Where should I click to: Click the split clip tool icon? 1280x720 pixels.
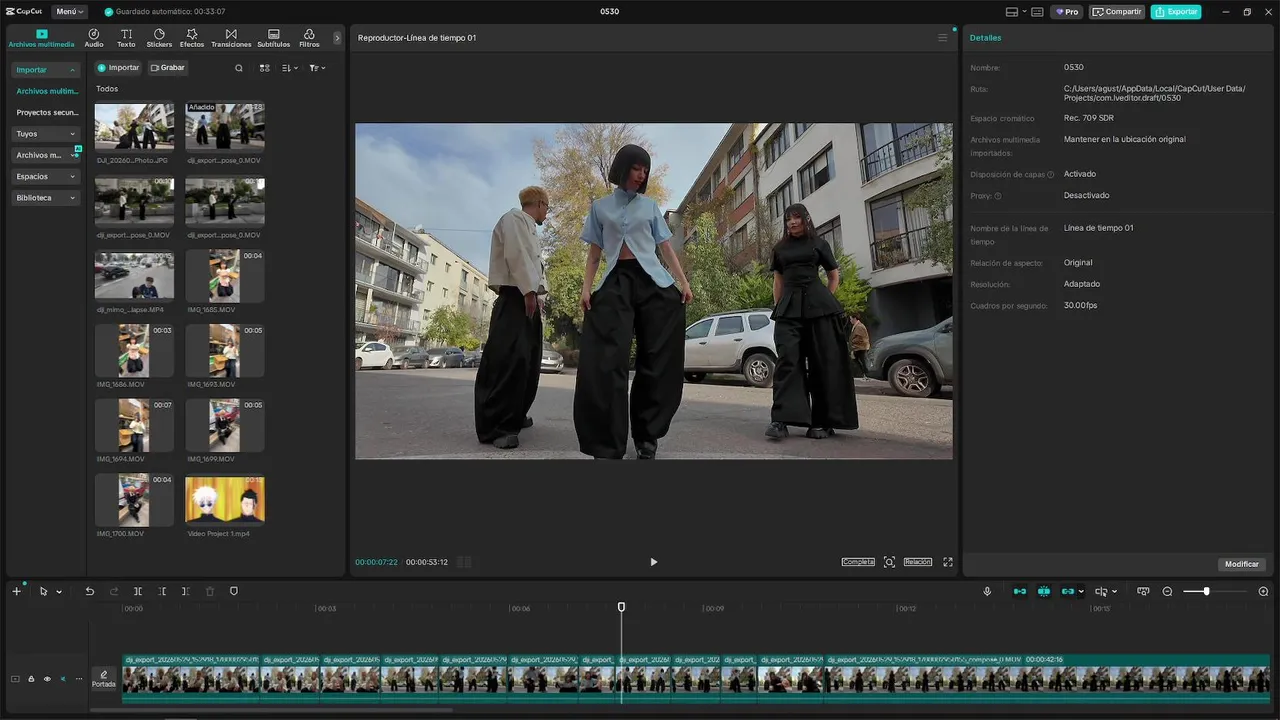(138, 591)
